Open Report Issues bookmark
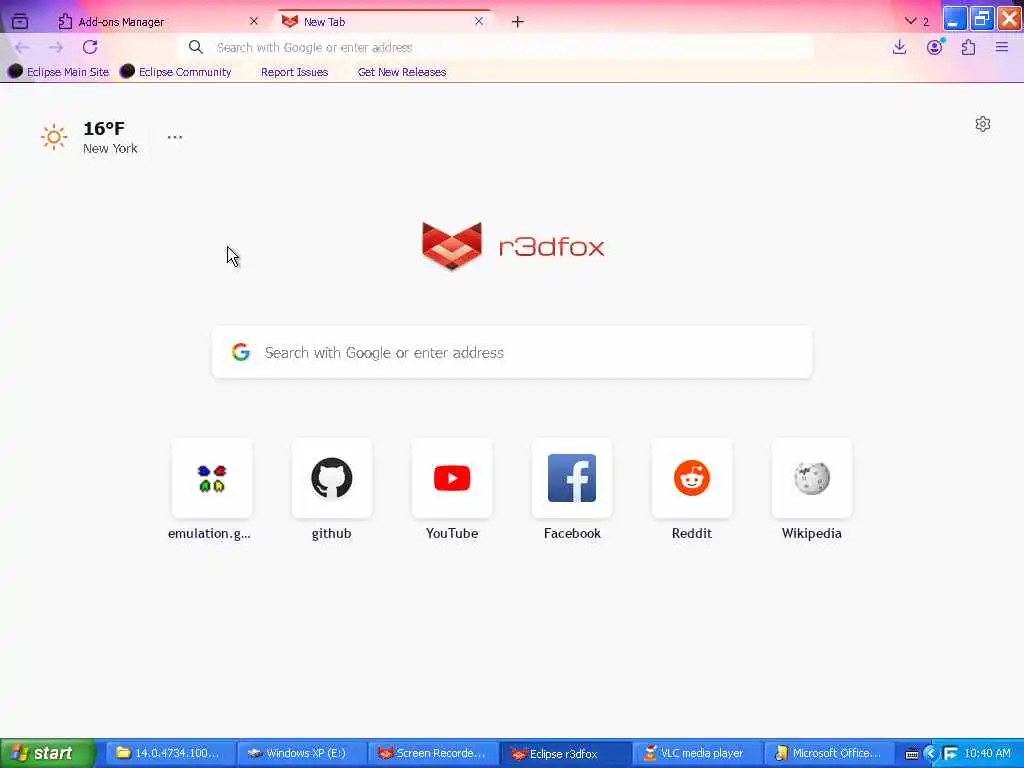Screen dimensions: 1024x768 coord(294,72)
